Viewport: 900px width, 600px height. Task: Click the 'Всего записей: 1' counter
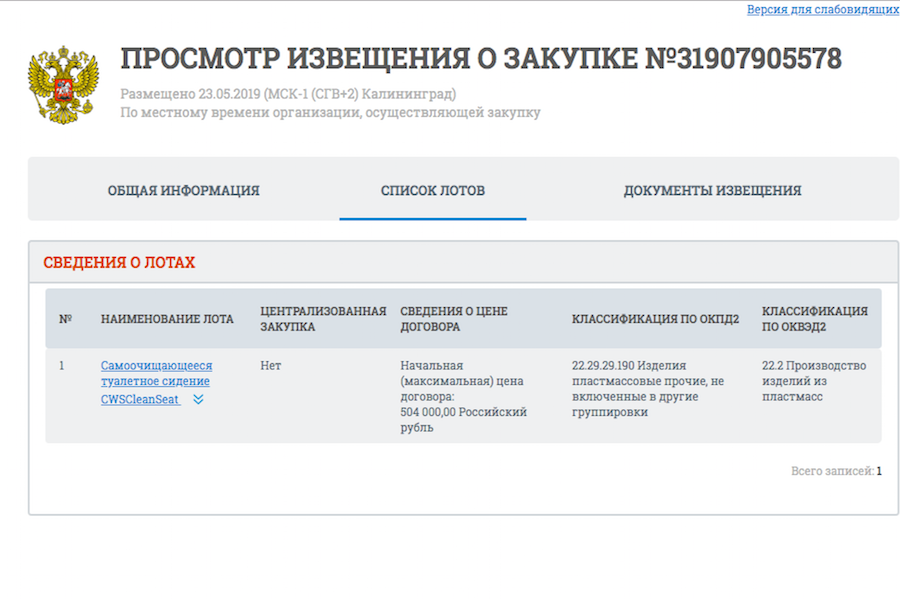(836, 471)
